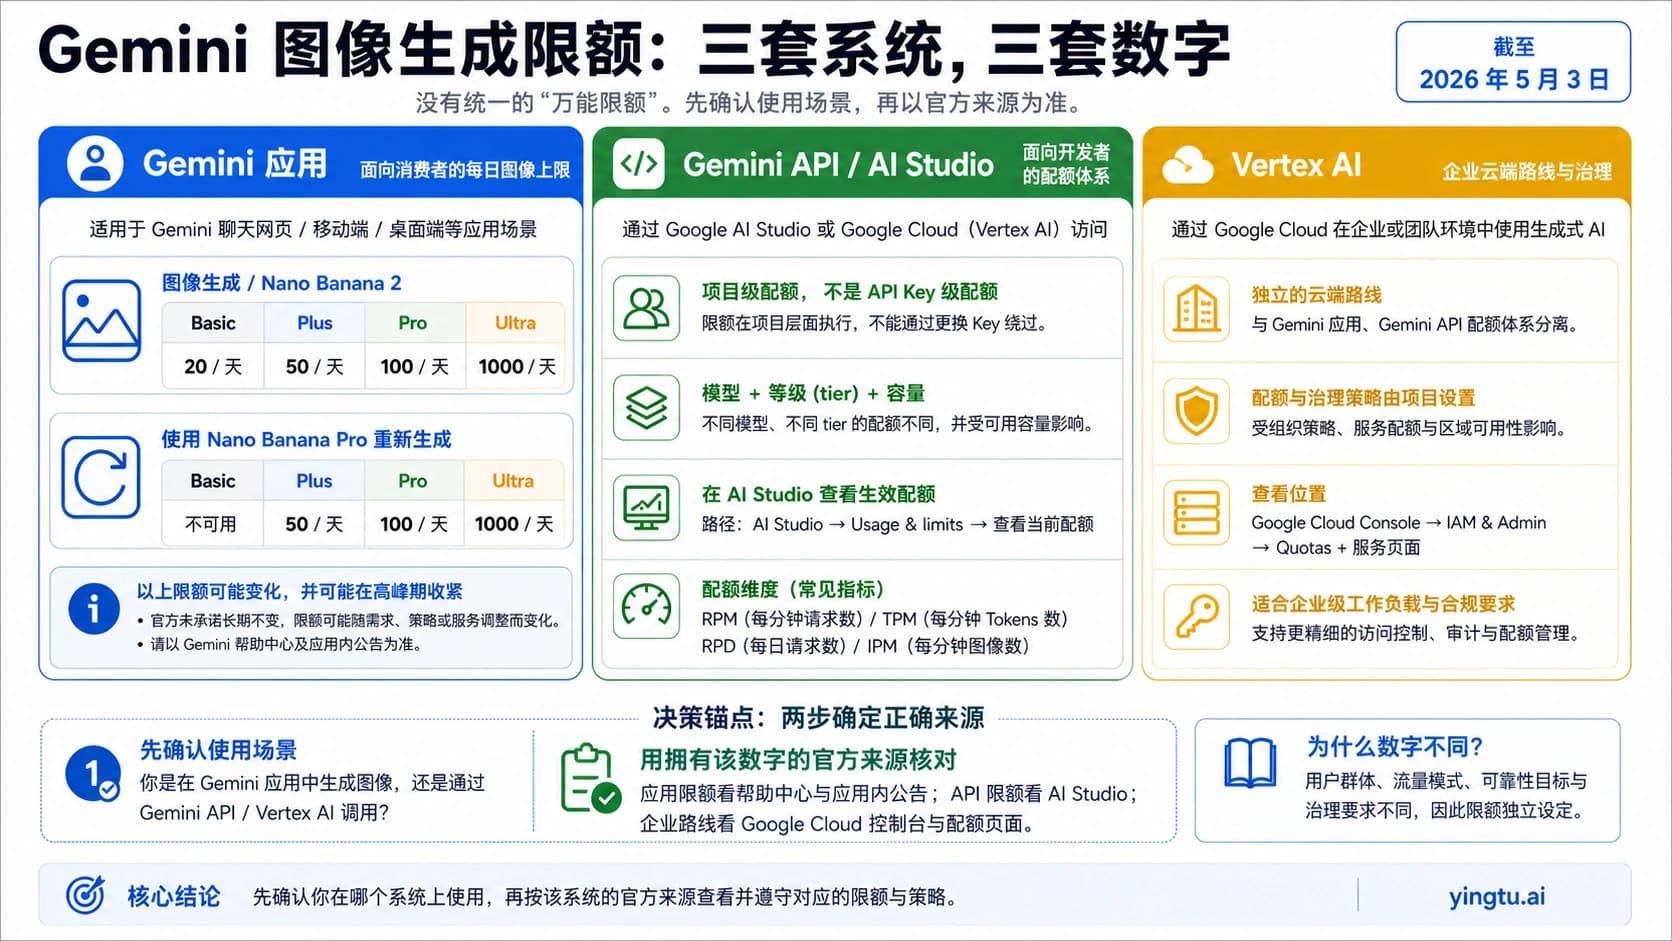Viewport: 1672px width, 941px height.
Task: Click the clipboard checkmark icon beside 用拥有该数字的官方来源核对
Action: (589, 778)
